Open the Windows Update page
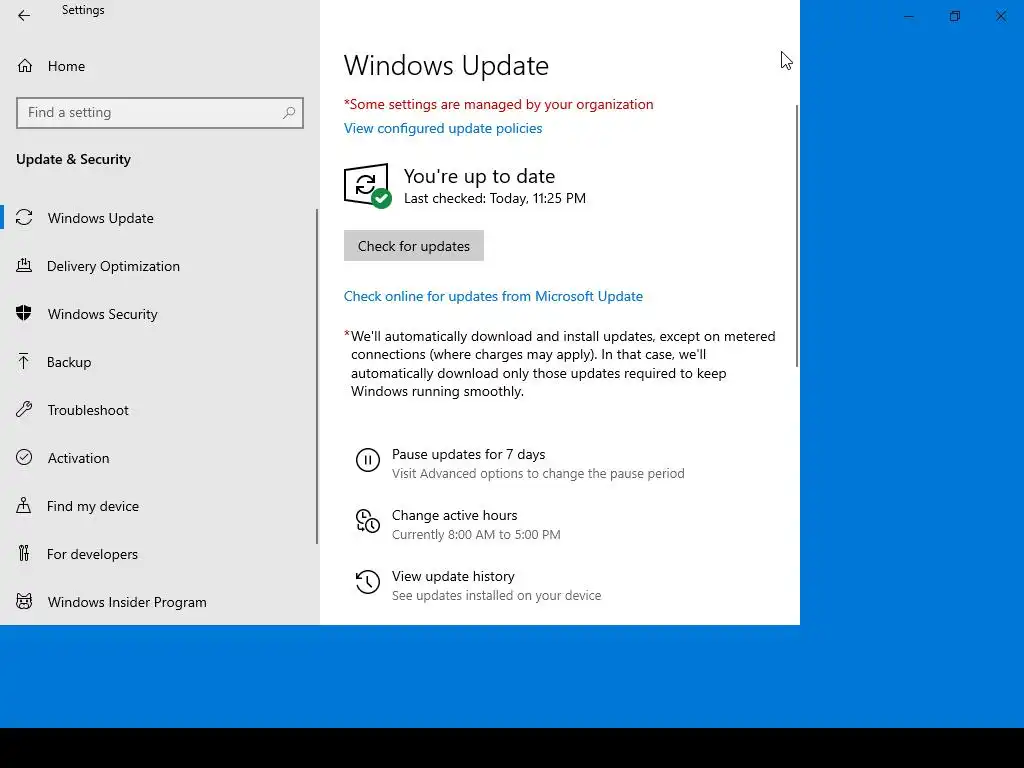This screenshot has height=768, width=1024. (101, 218)
